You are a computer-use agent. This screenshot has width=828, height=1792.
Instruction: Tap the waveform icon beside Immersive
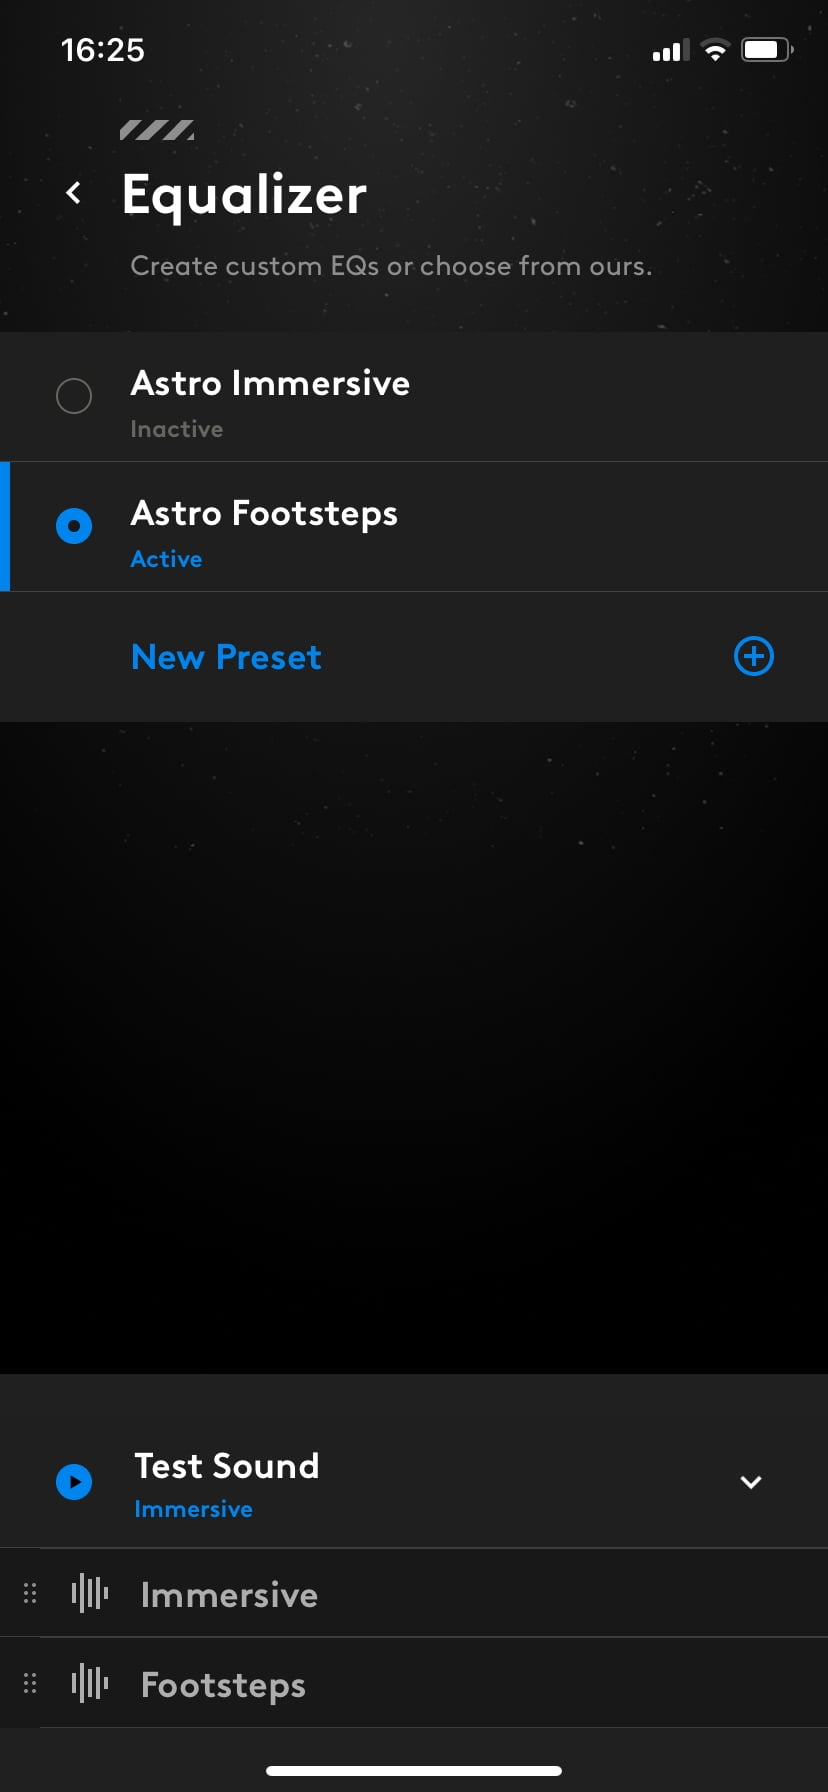(x=90, y=1593)
